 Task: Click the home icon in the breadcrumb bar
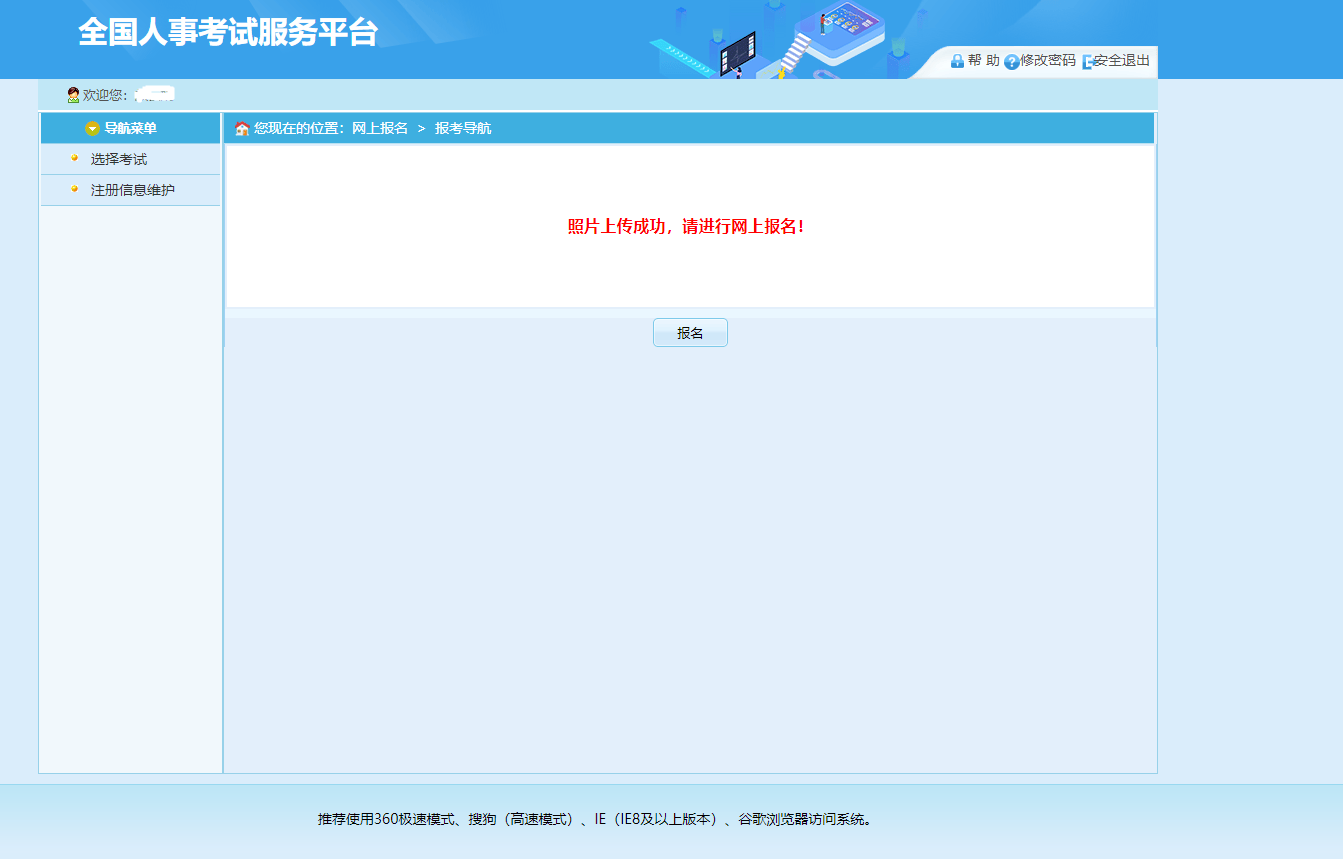[241, 129]
